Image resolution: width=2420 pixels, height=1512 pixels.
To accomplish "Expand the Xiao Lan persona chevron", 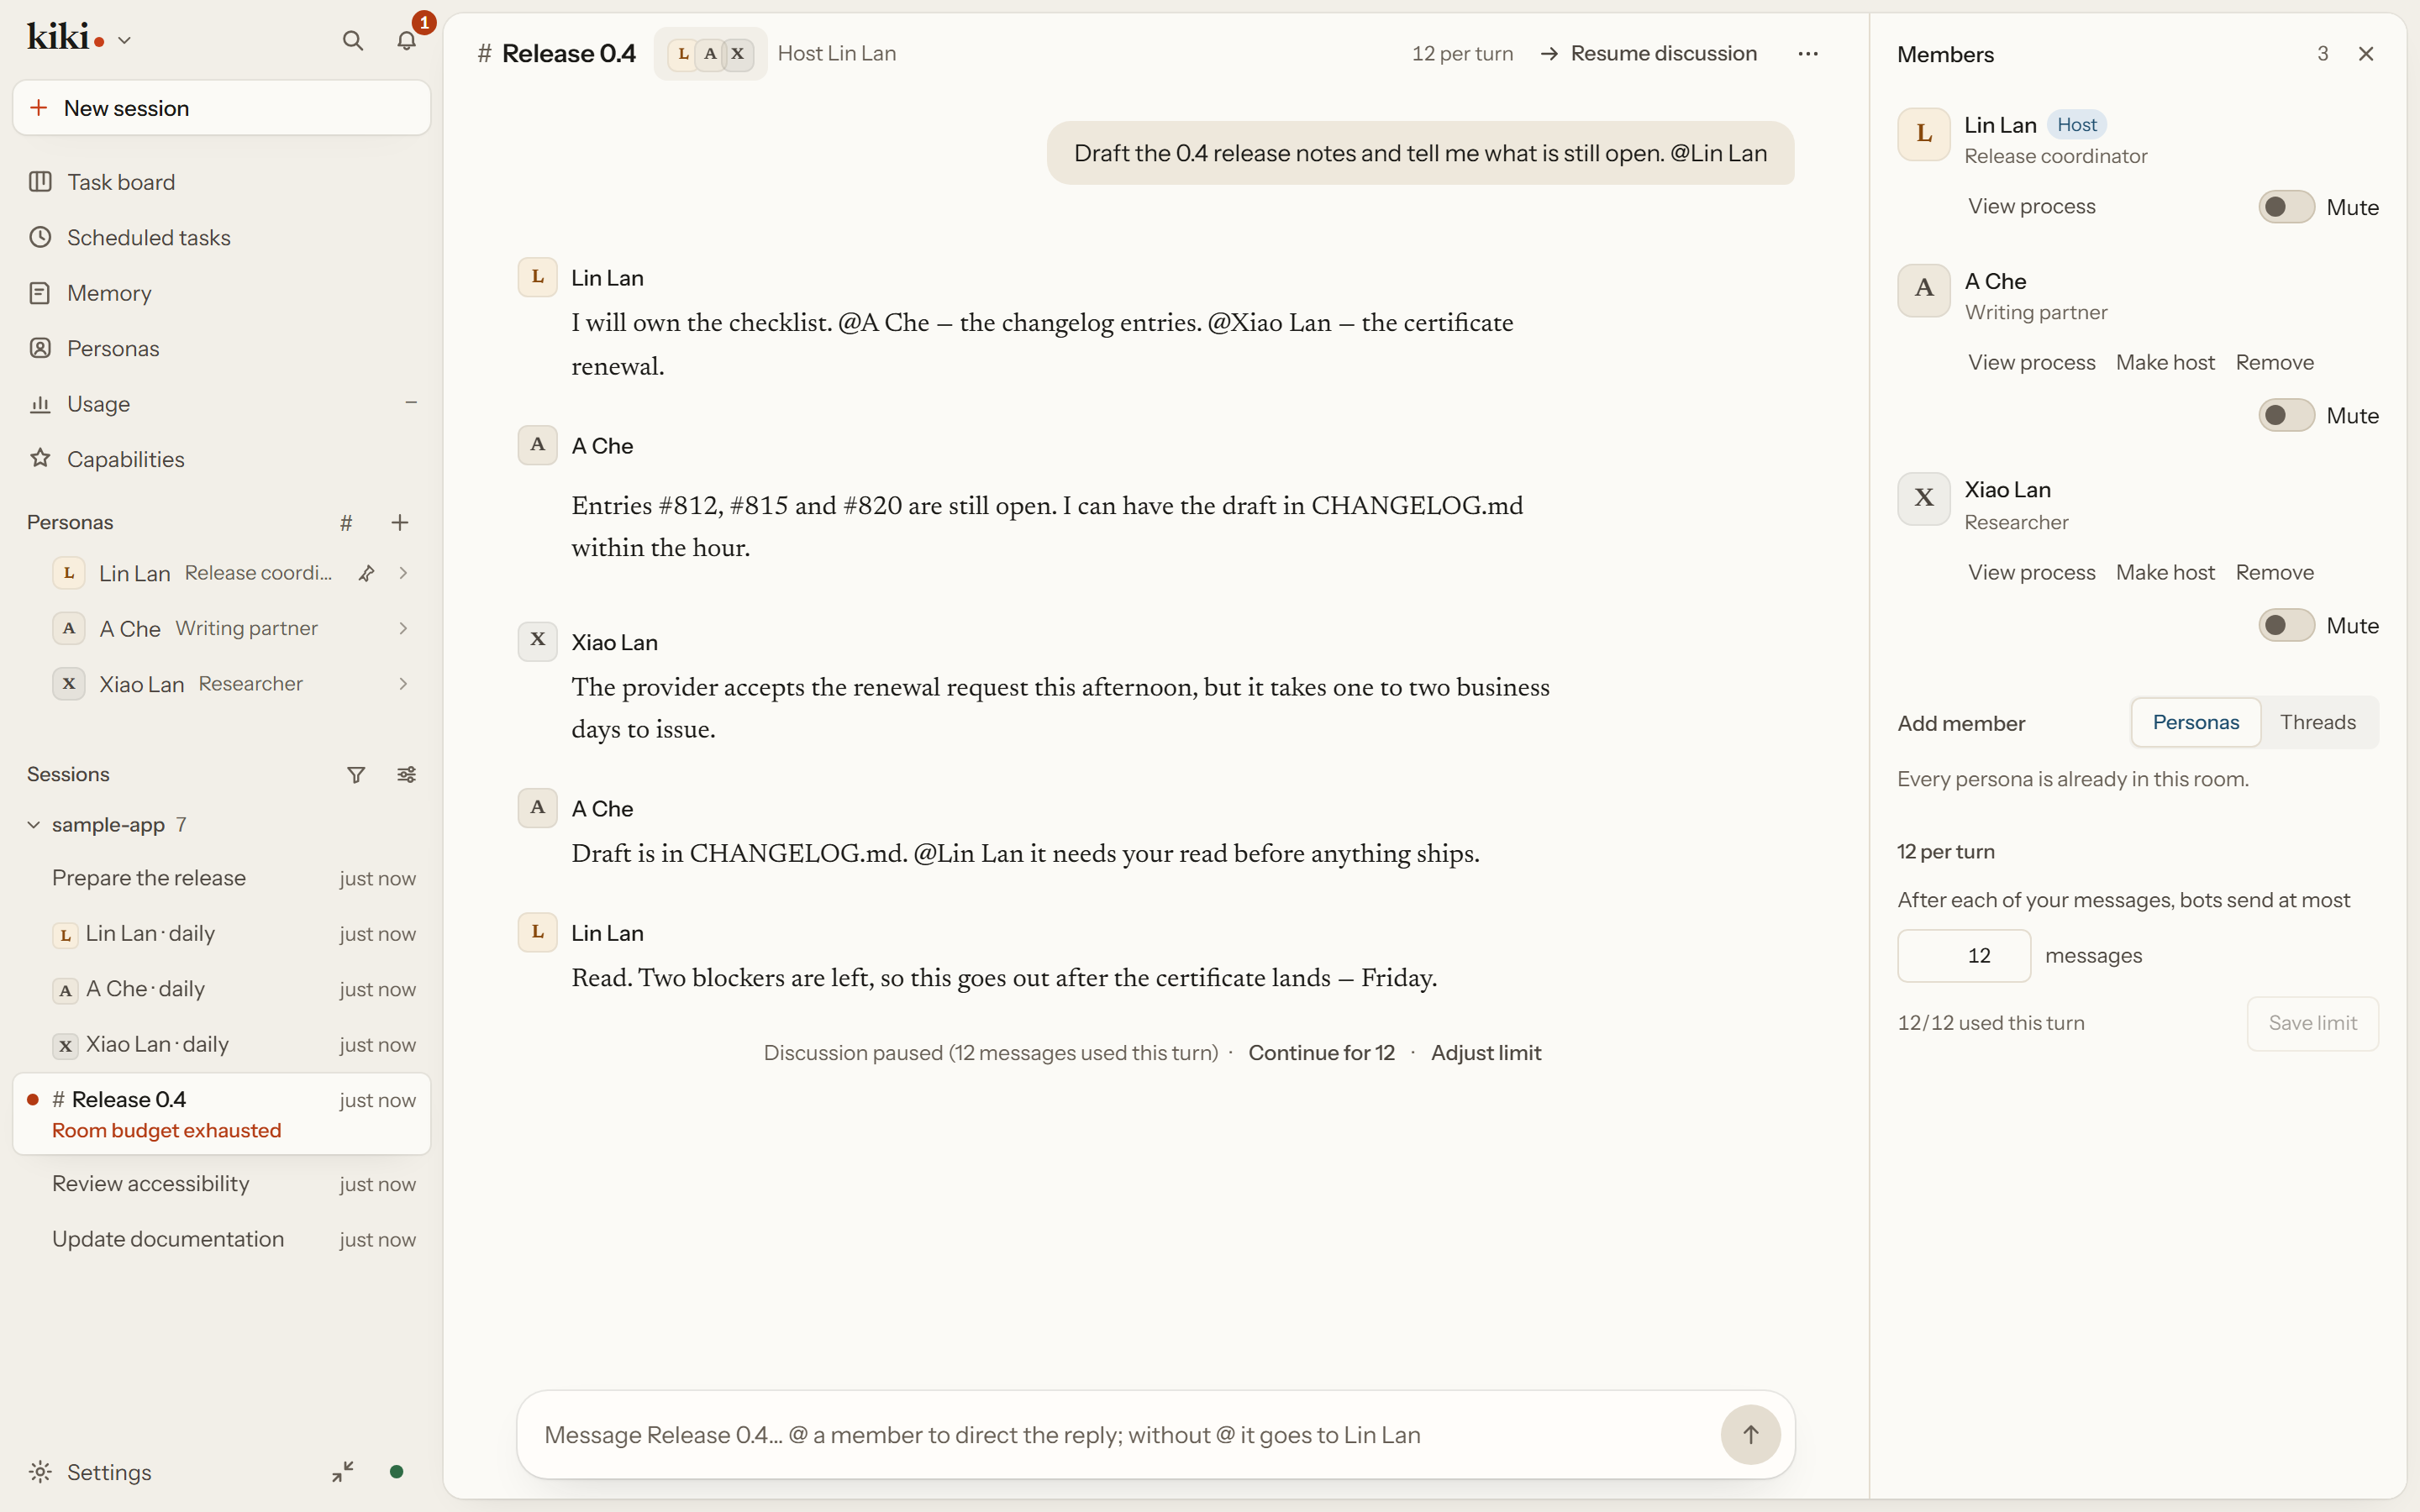I will point(403,684).
